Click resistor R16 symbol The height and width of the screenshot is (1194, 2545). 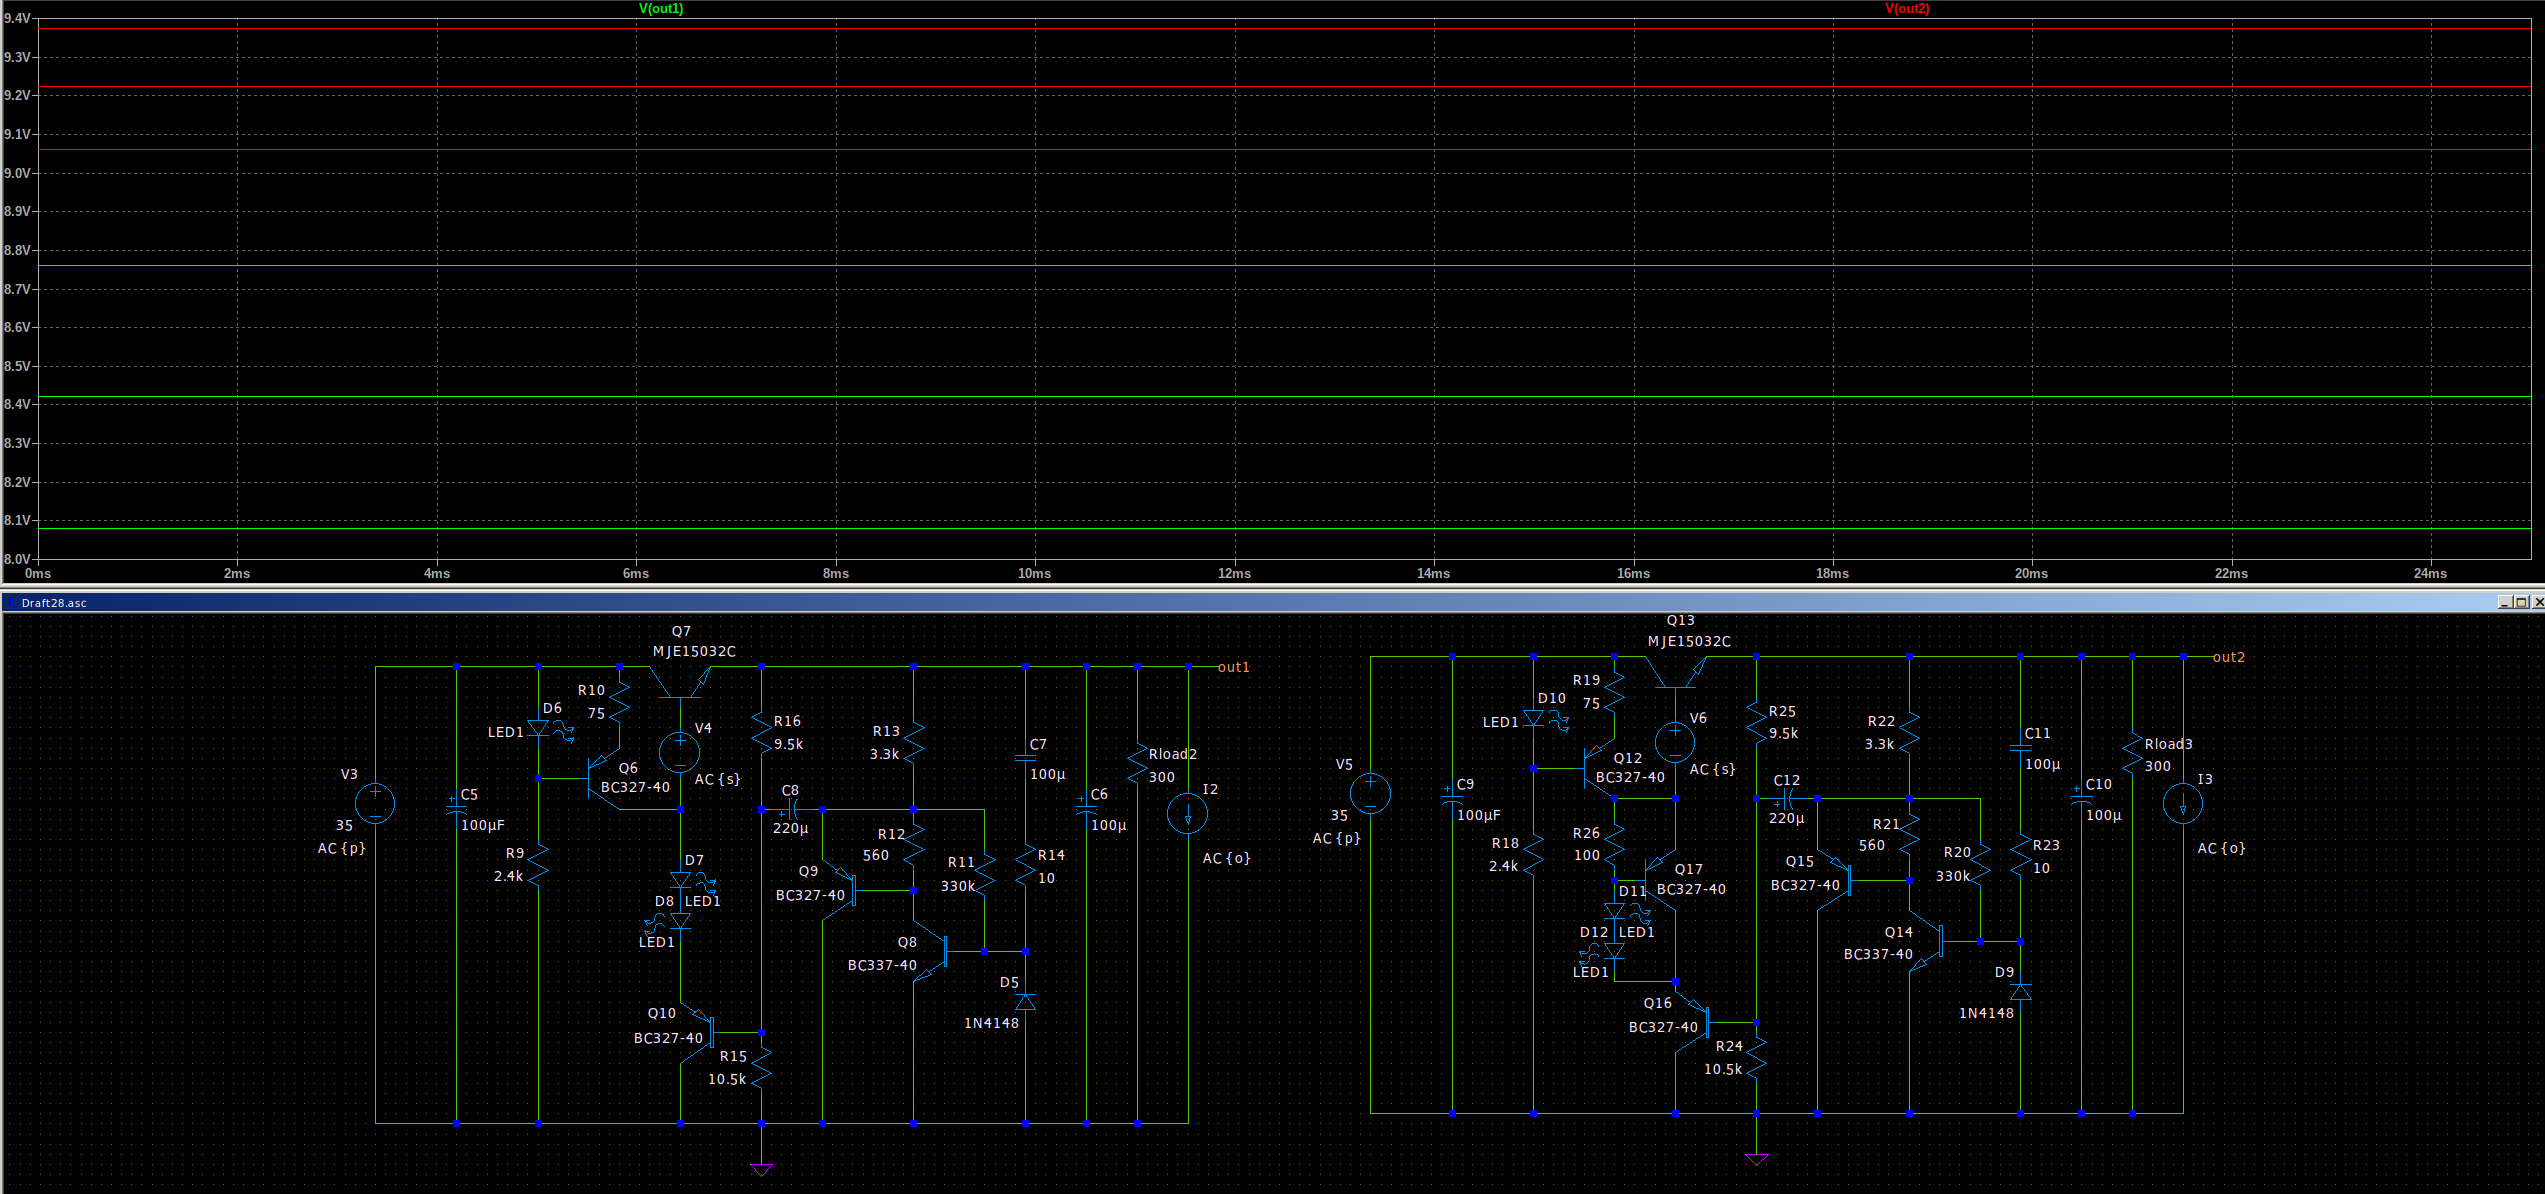tap(761, 732)
